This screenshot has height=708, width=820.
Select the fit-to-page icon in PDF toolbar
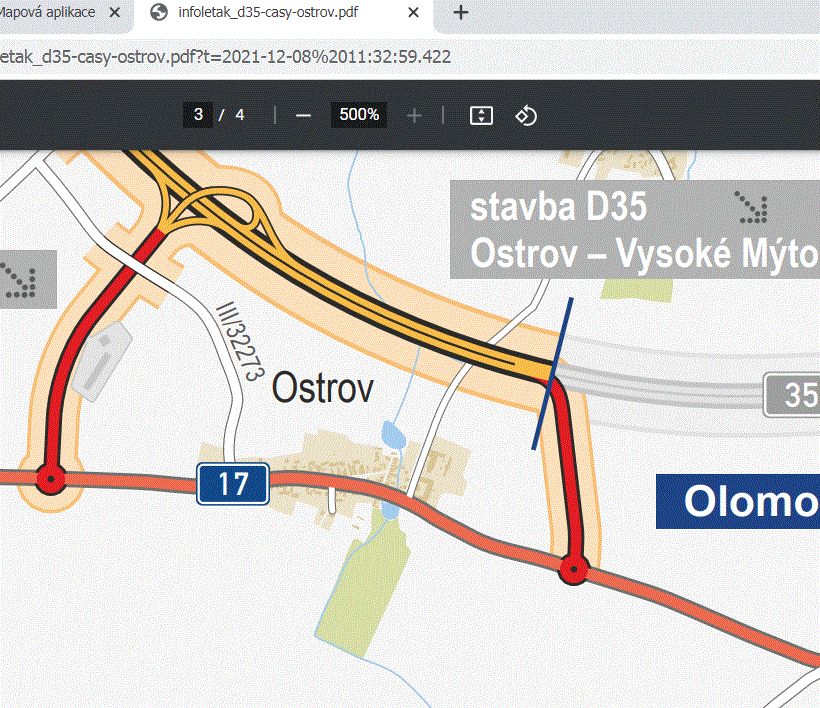pyautogui.click(x=481, y=114)
